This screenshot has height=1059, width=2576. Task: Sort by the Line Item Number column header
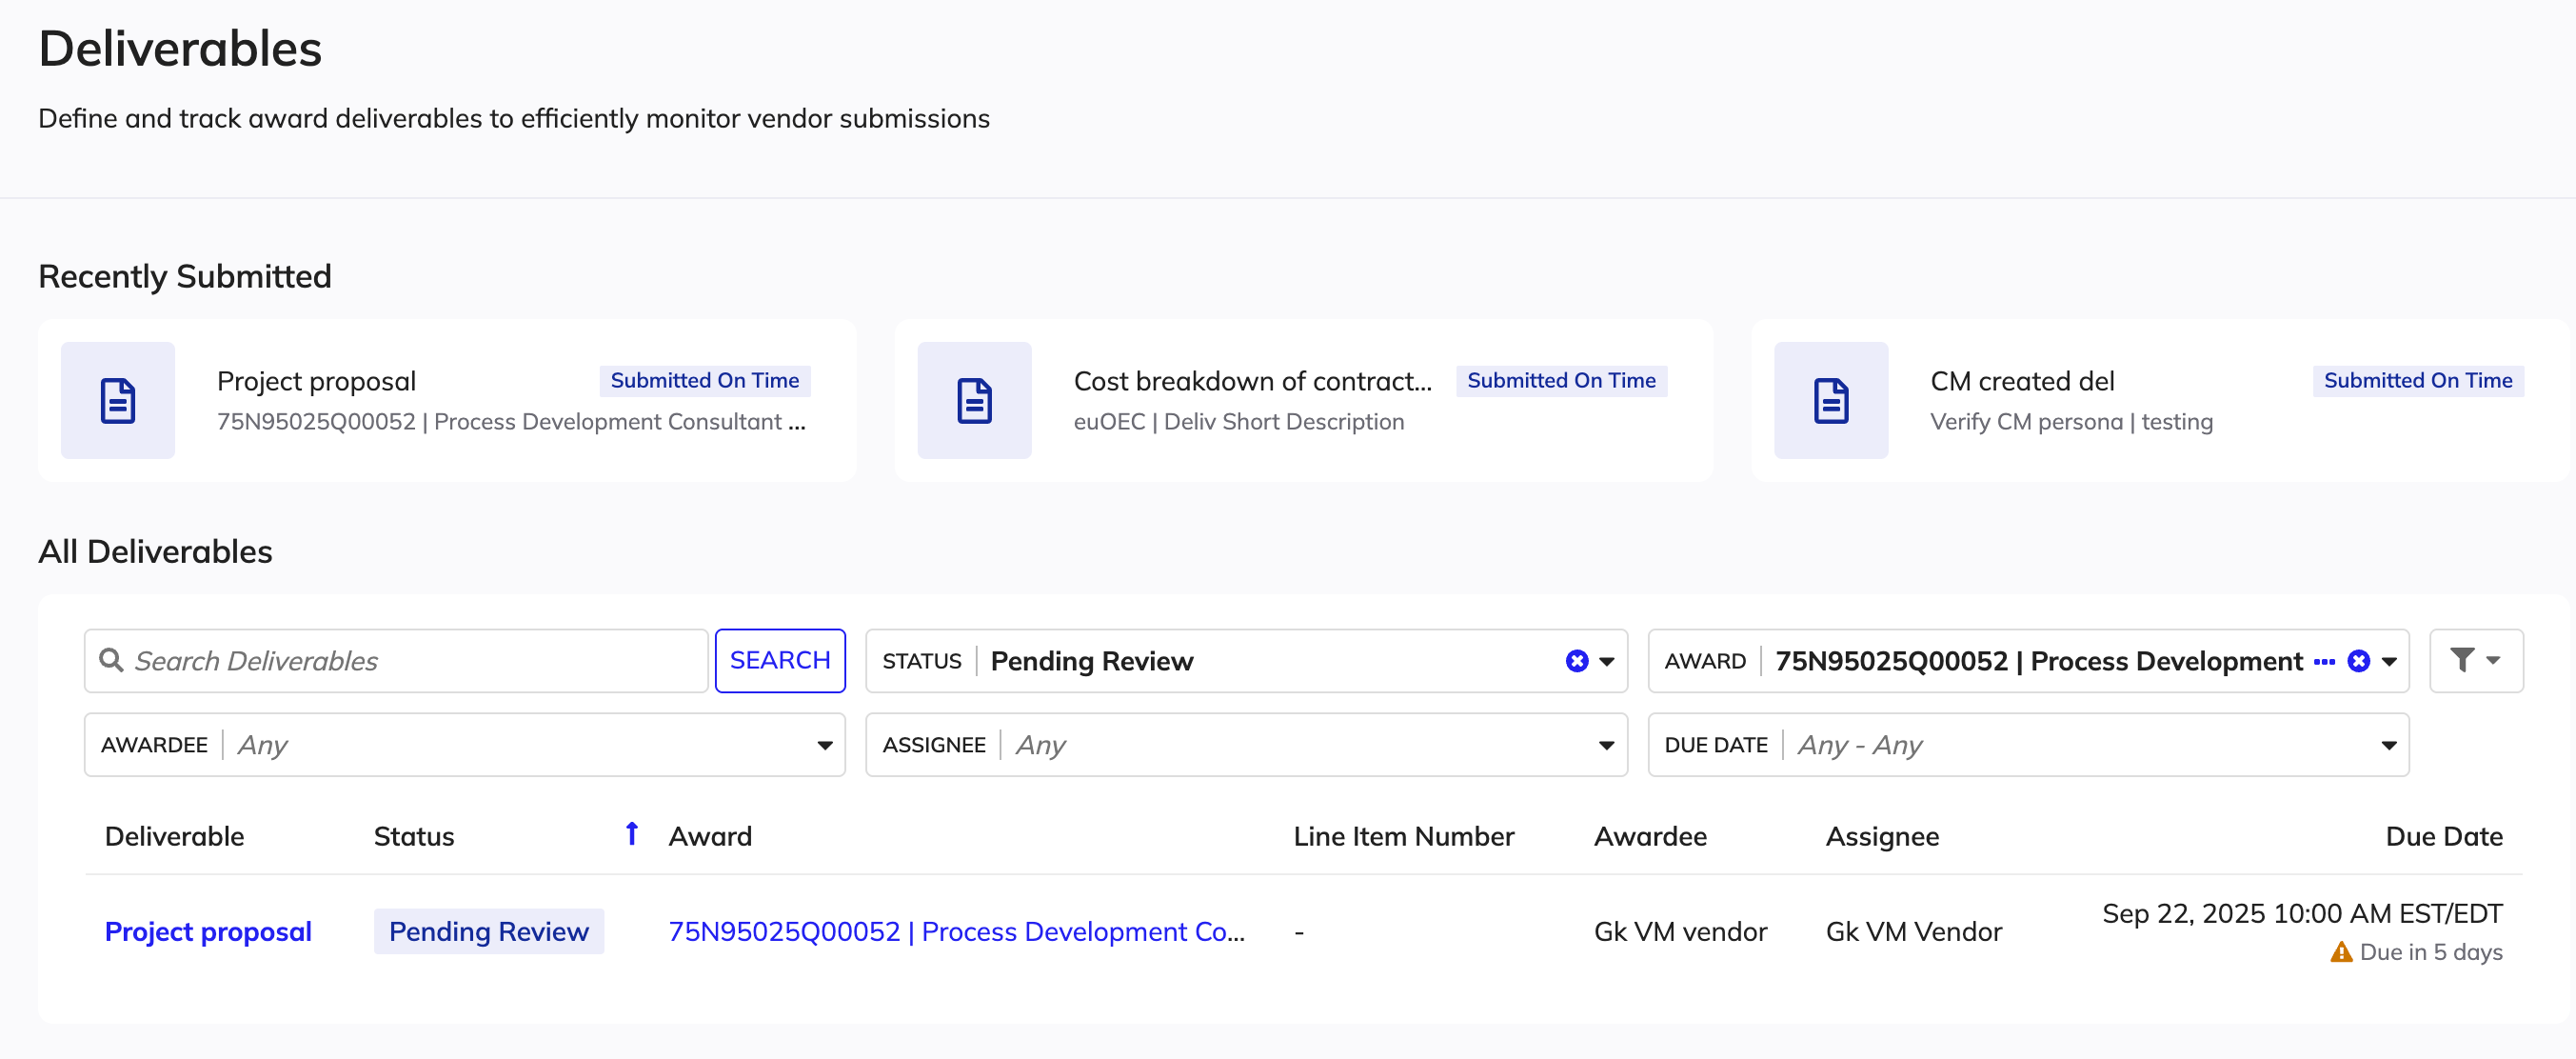[1403, 836]
